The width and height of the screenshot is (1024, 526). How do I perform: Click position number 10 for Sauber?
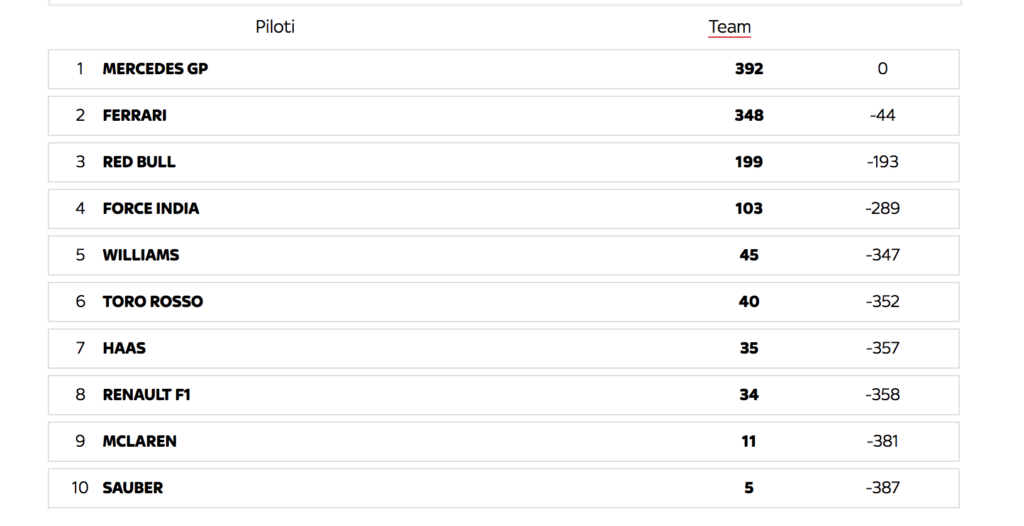[x=80, y=487]
